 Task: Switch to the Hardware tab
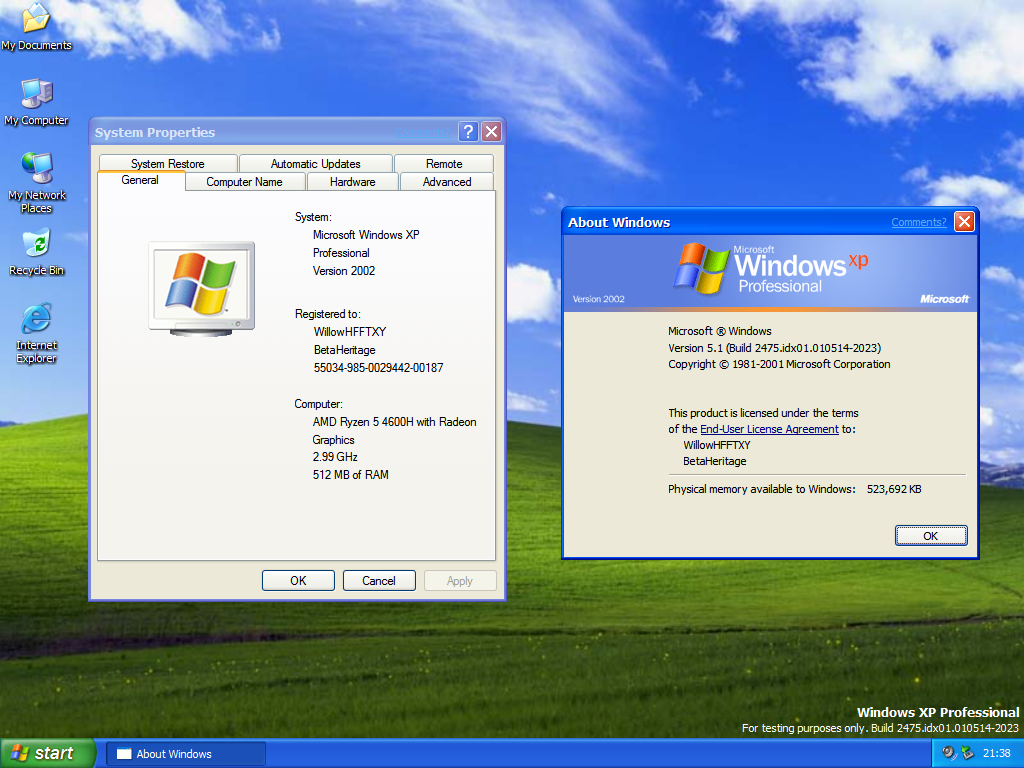[353, 182]
